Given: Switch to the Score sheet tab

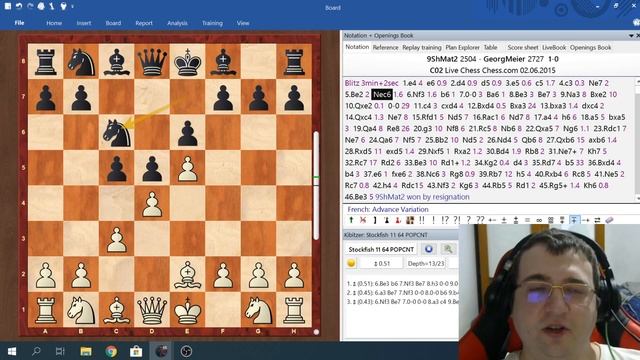Looking at the screenshot, I should point(523,47).
